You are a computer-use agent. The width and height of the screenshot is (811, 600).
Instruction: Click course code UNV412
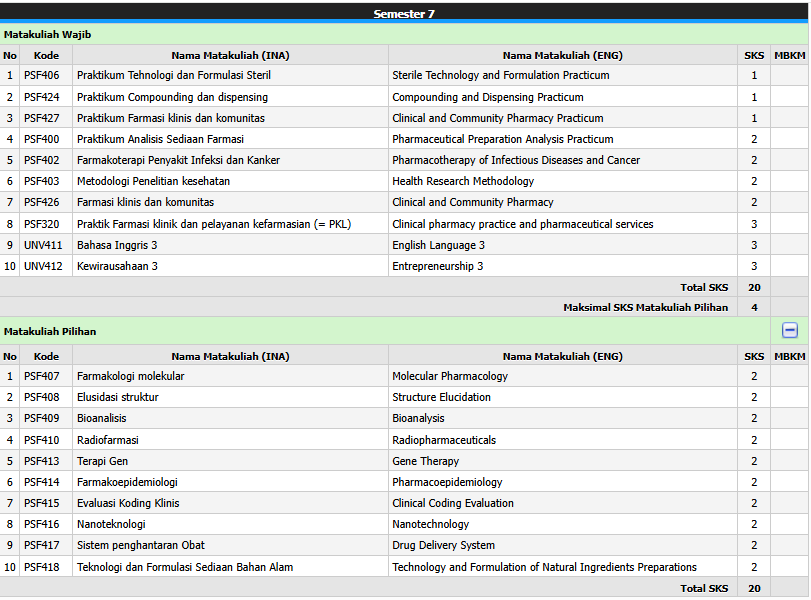pos(43,266)
